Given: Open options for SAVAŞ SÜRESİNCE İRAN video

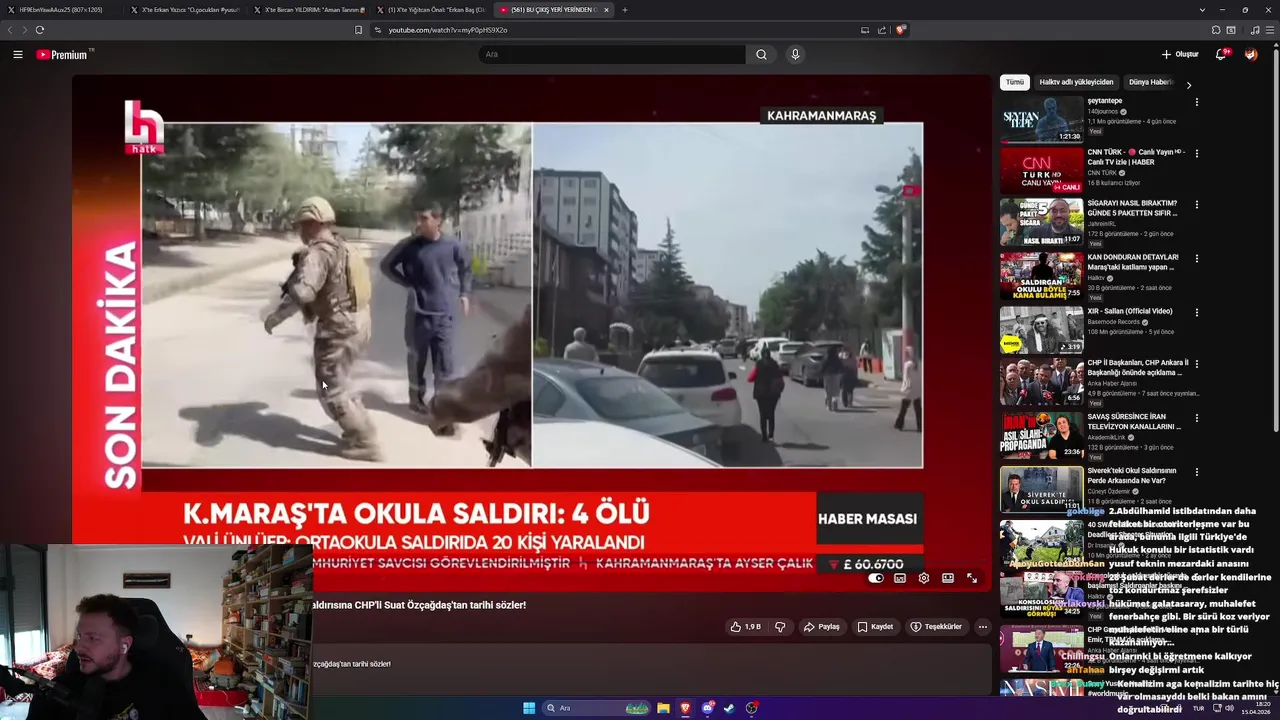Looking at the screenshot, I should [x=1196, y=418].
